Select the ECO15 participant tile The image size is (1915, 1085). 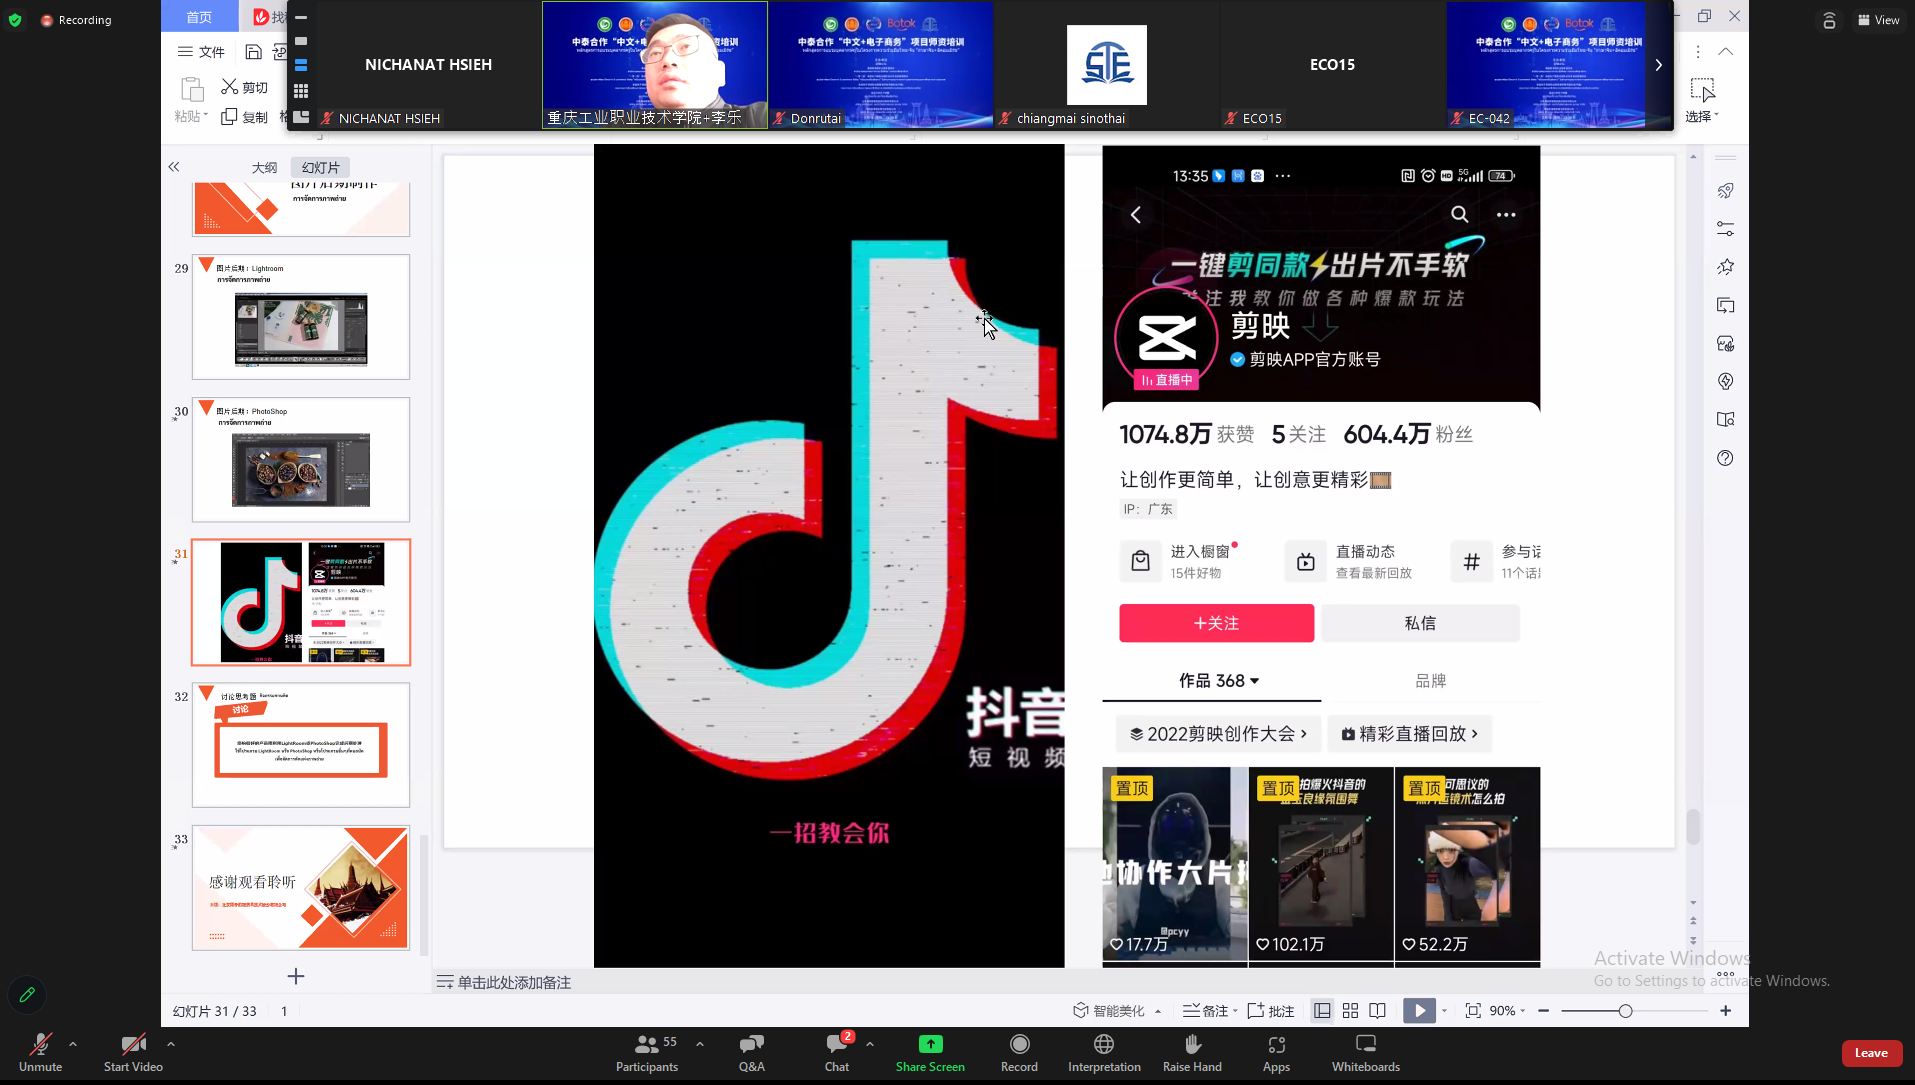coord(1332,65)
